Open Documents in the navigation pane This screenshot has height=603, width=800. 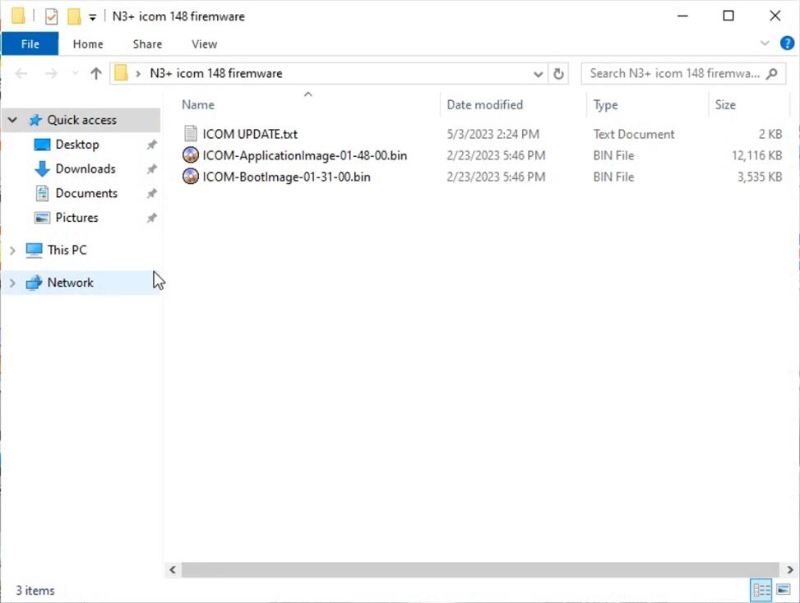86,193
